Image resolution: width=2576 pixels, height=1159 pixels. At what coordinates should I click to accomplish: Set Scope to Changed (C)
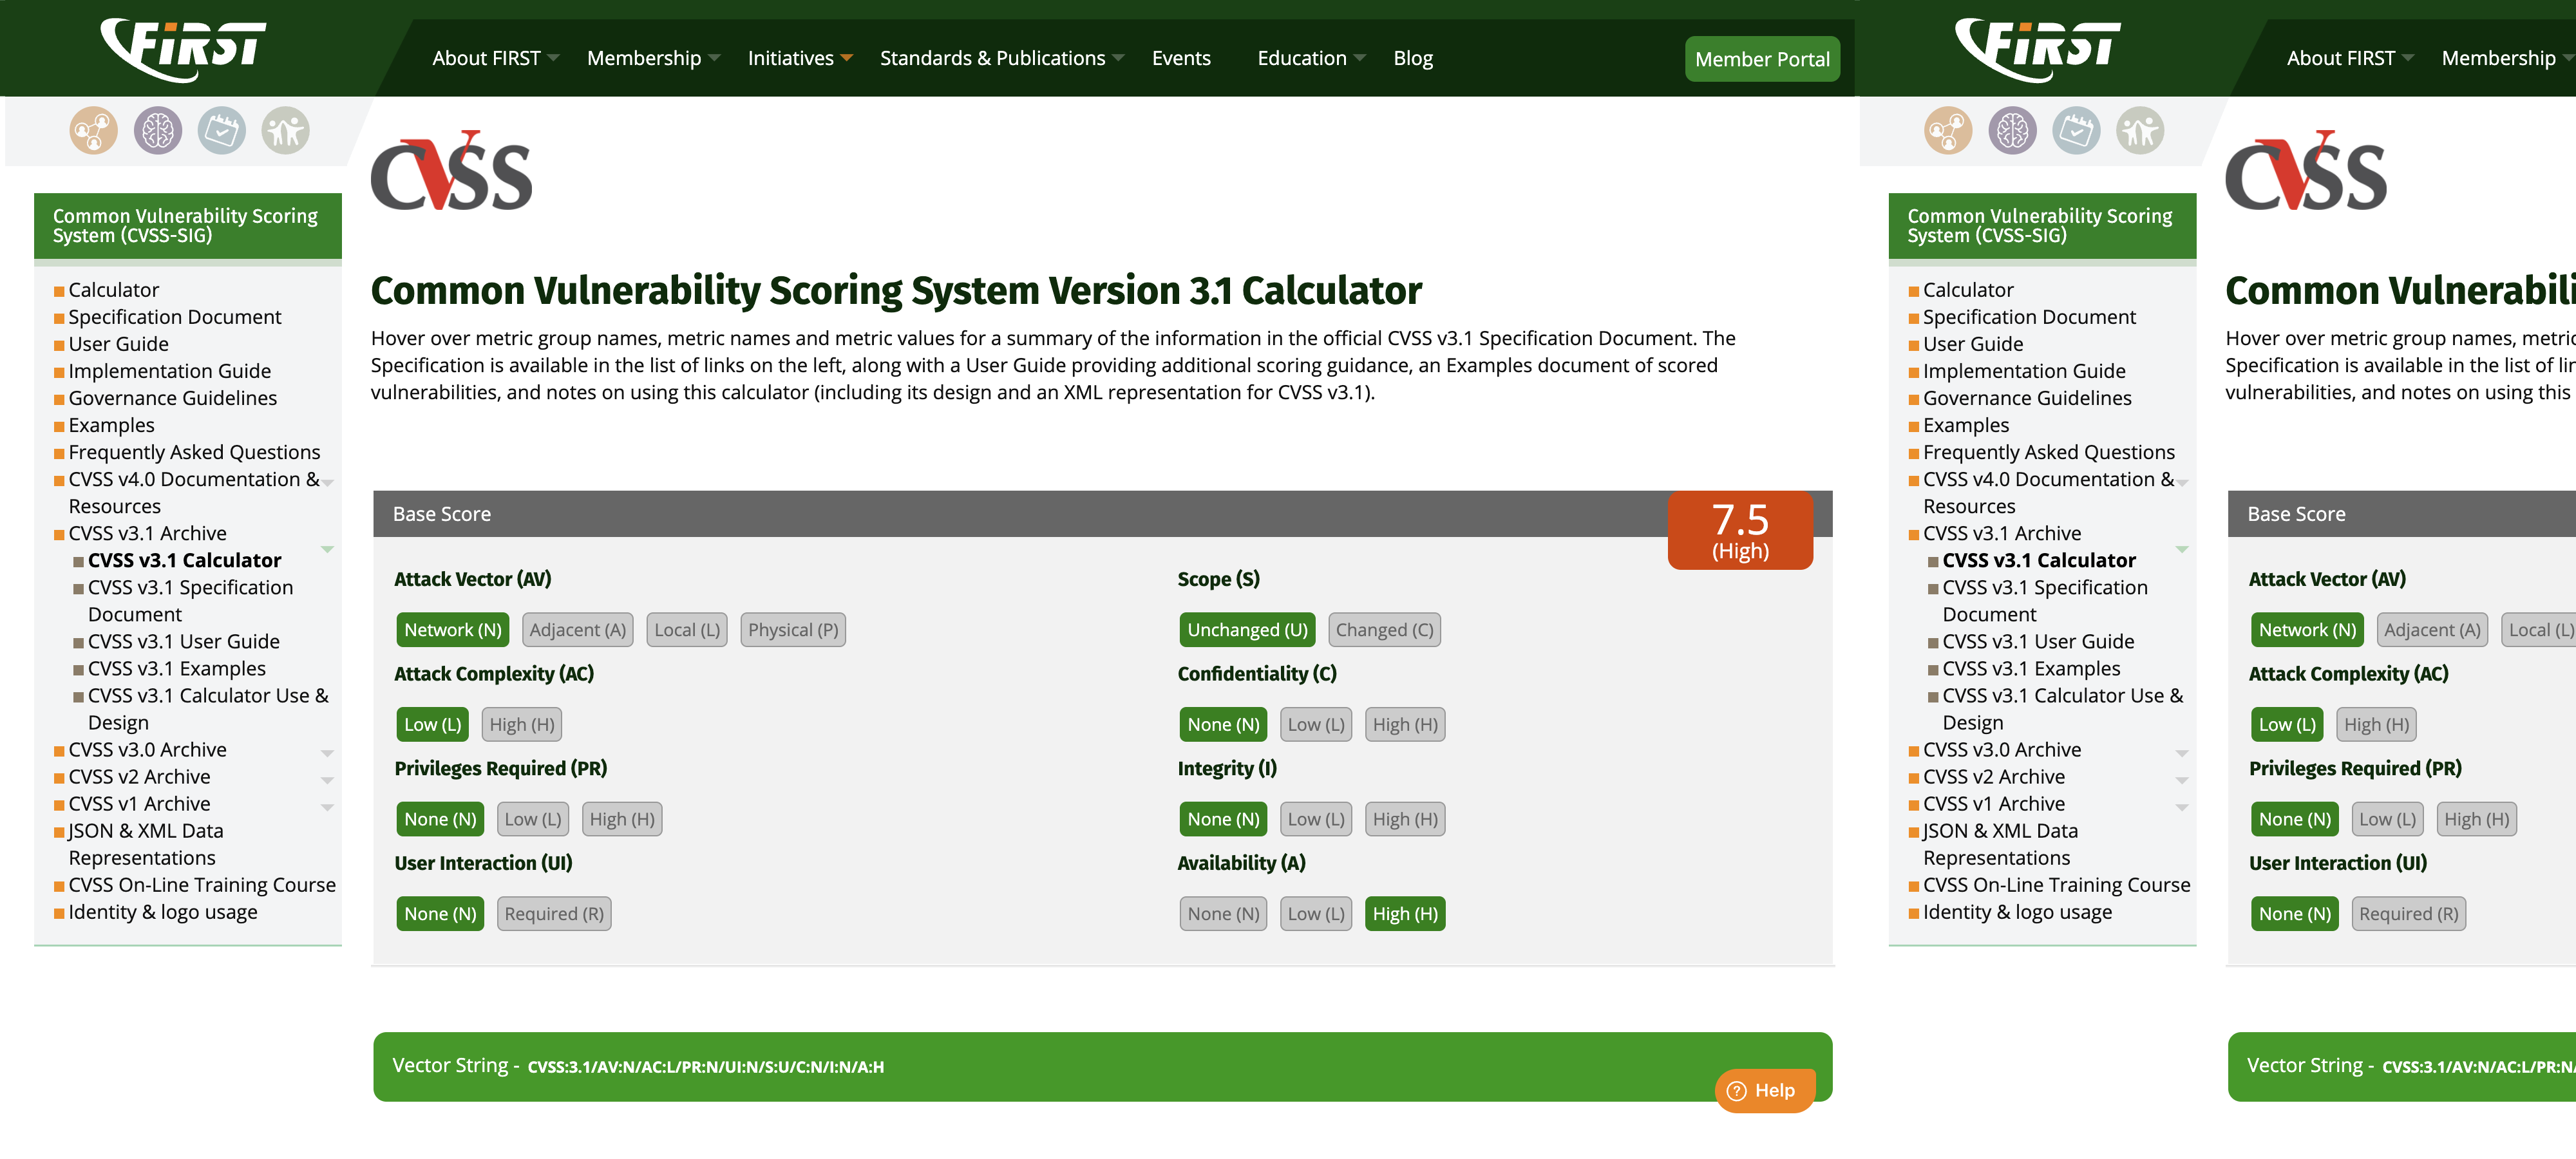coord(1384,630)
